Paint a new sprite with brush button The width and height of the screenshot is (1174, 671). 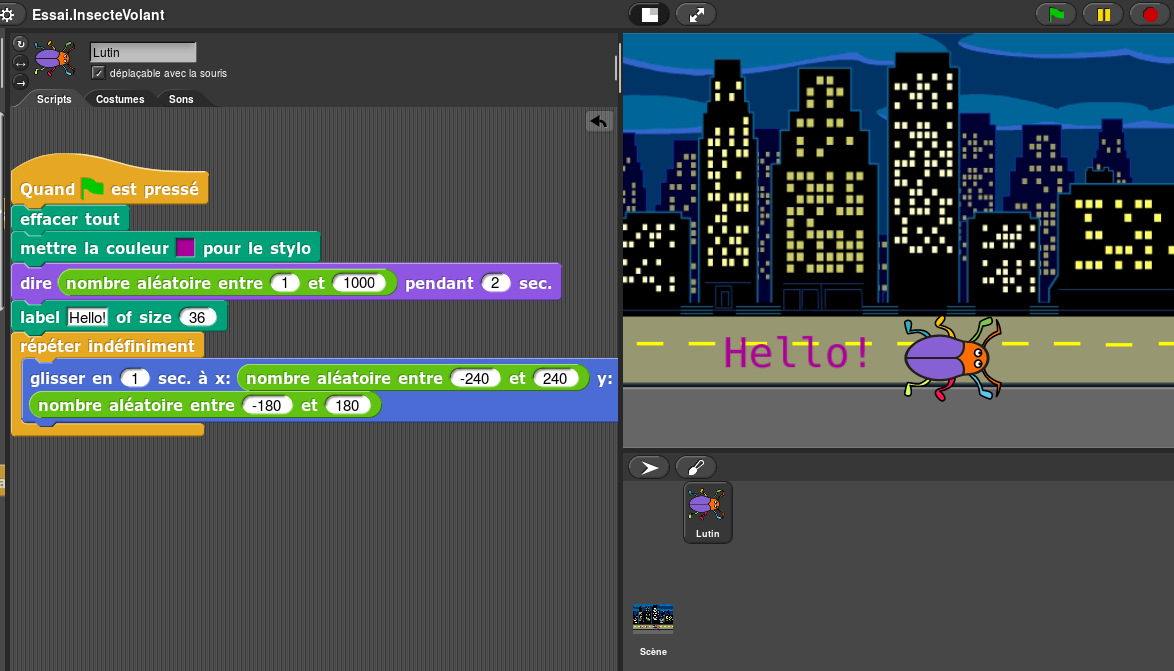coord(696,467)
